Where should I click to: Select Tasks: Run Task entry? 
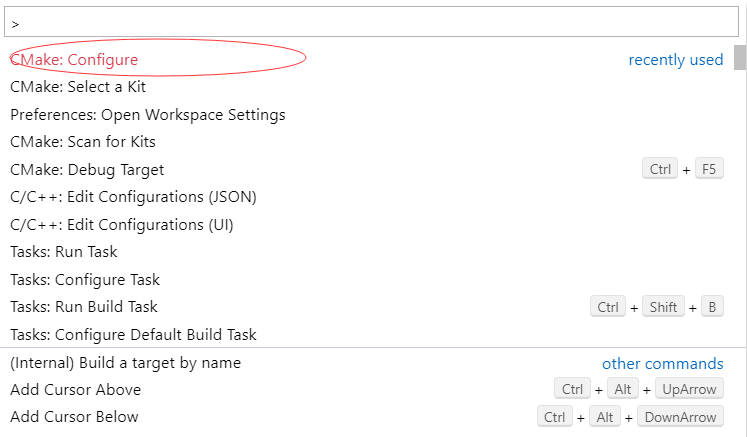[367, 252]
